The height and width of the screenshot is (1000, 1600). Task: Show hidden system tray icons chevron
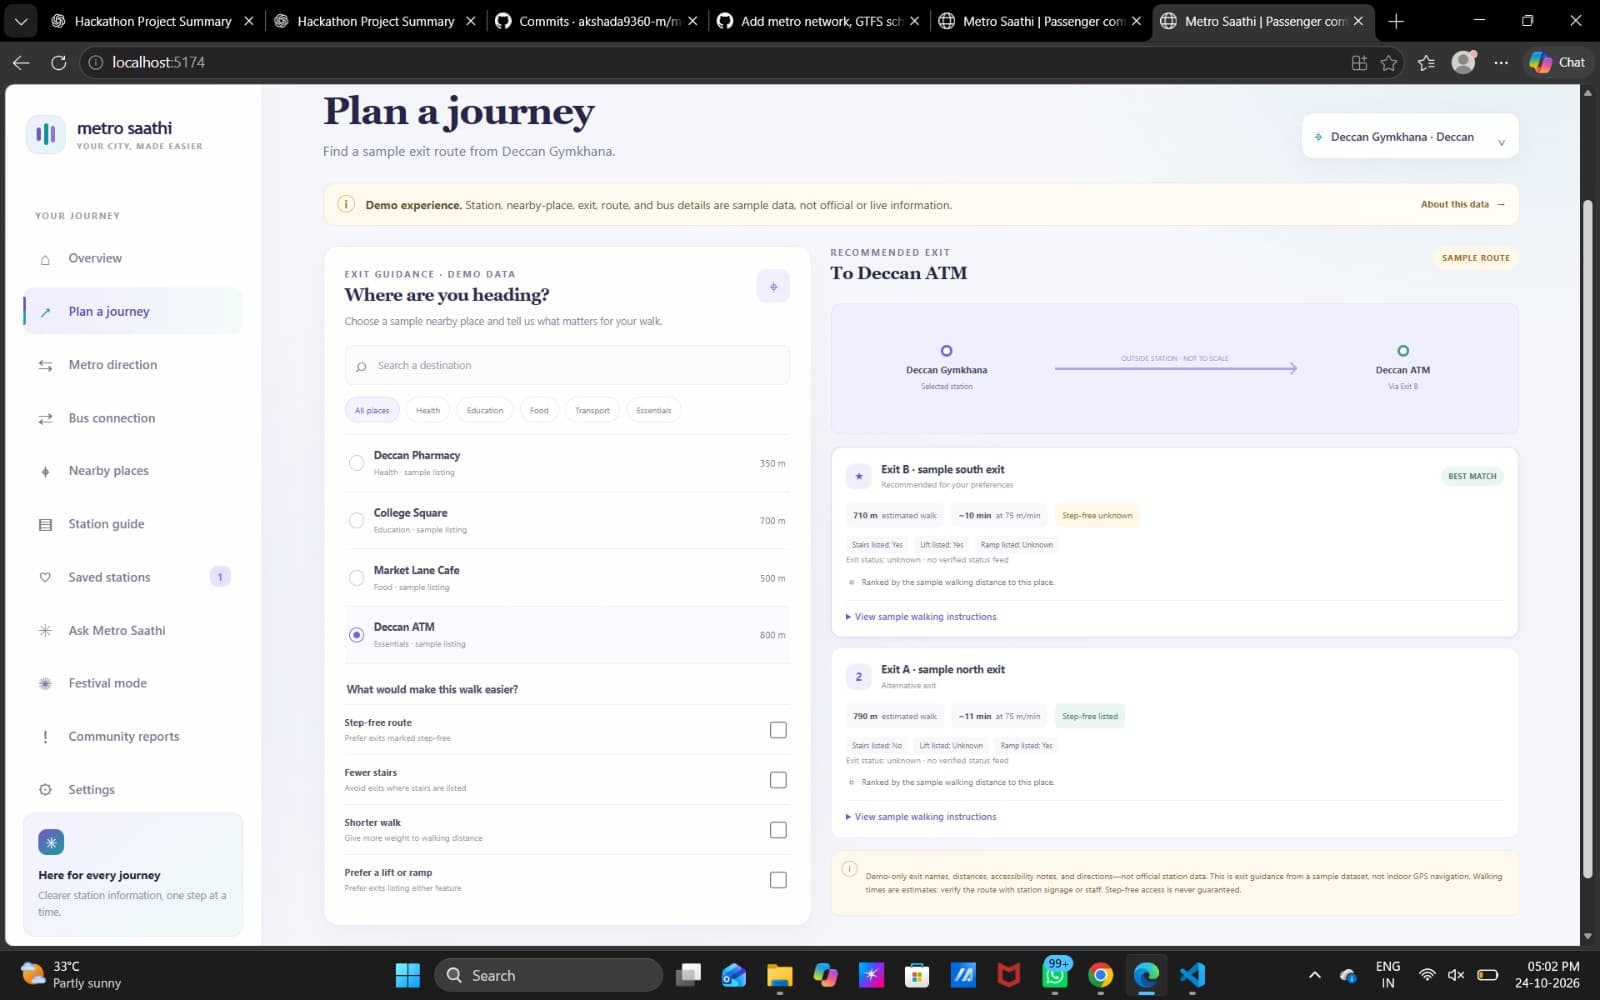[1315, 975]
